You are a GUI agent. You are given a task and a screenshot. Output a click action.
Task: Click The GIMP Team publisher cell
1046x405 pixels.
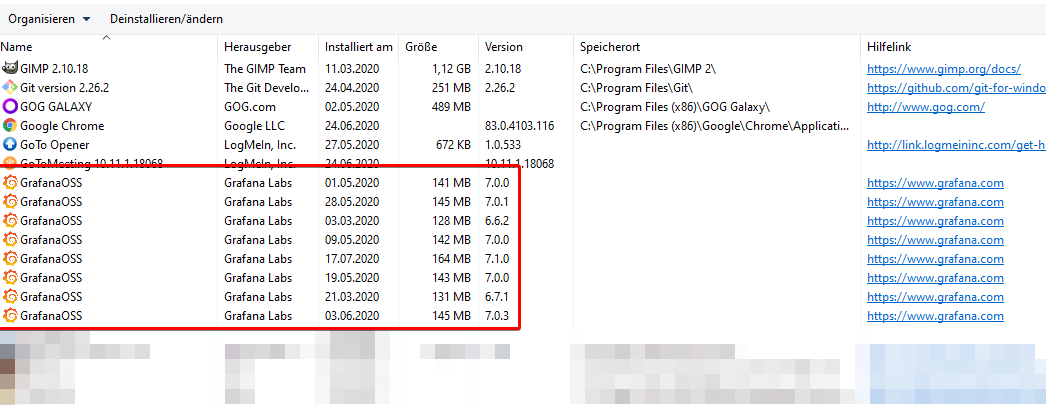265,69
